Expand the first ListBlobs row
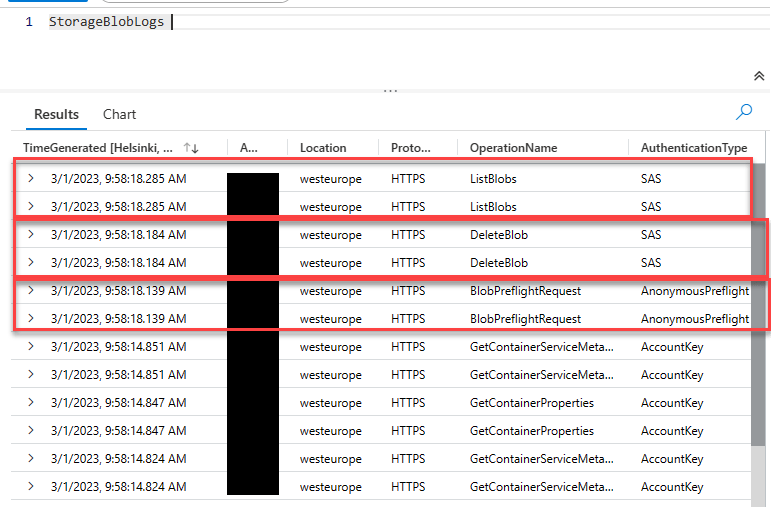Image resolution: width=771 pixels, height=507 pixels. tap(31, 179)
